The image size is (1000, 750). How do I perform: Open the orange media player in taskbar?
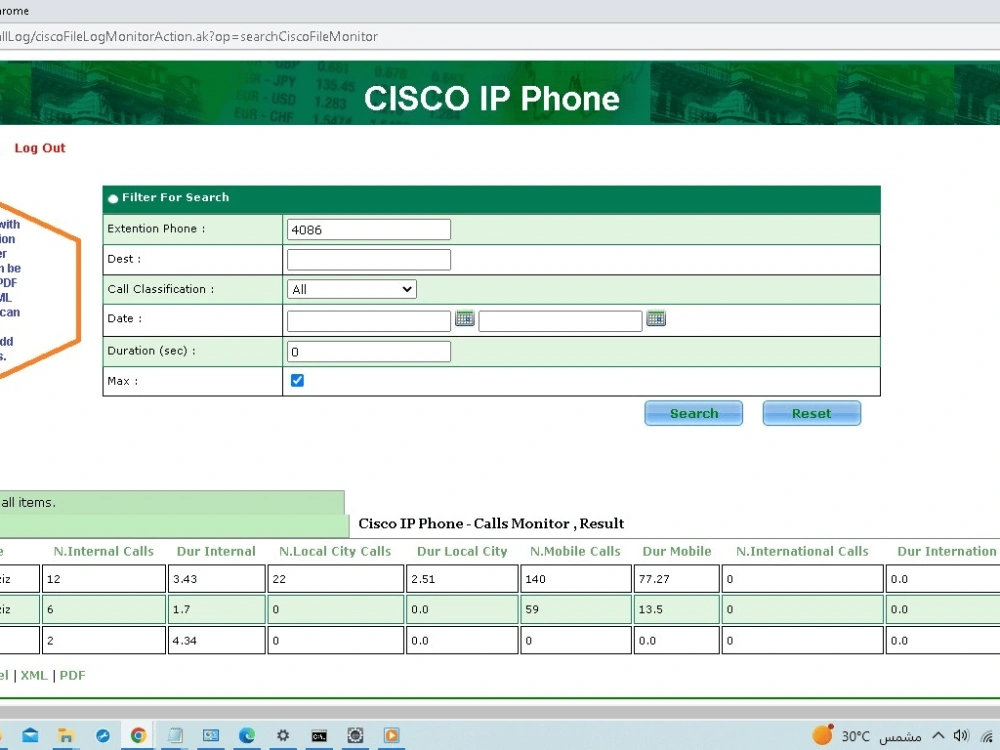[392, 735]
